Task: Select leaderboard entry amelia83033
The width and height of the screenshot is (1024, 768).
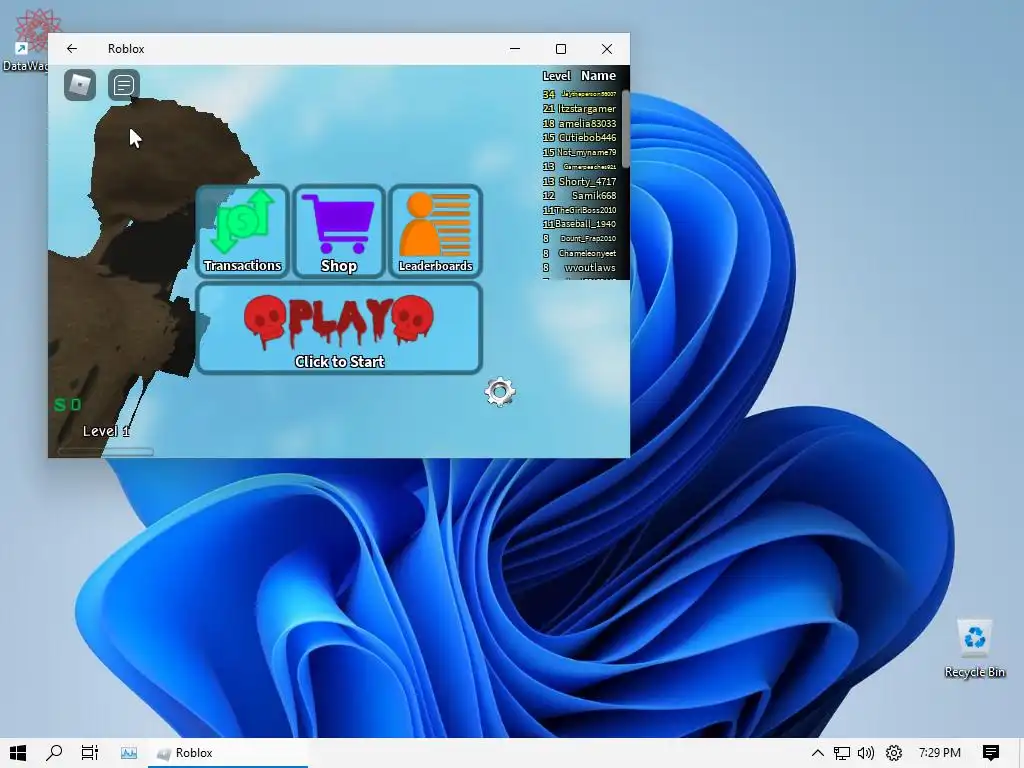Action: point(579,123)
